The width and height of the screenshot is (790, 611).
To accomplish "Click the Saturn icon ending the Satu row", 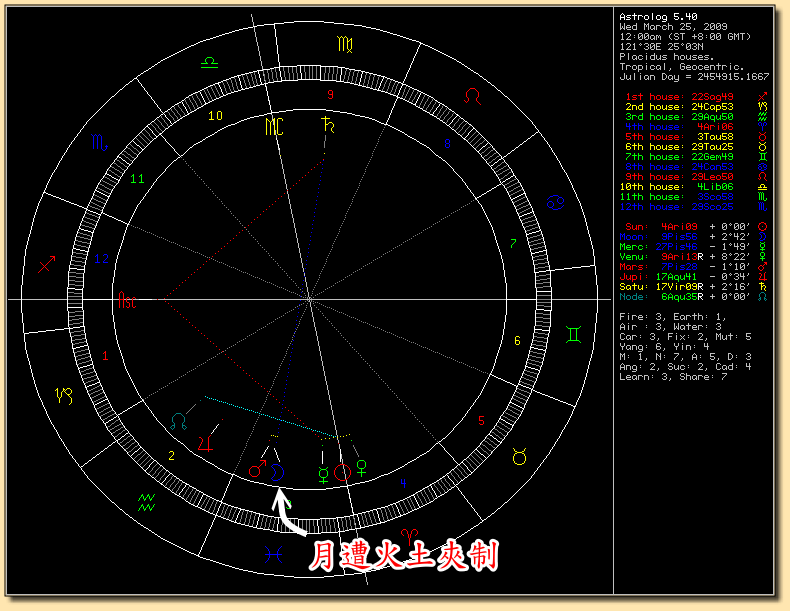I will tap(763, 287).
